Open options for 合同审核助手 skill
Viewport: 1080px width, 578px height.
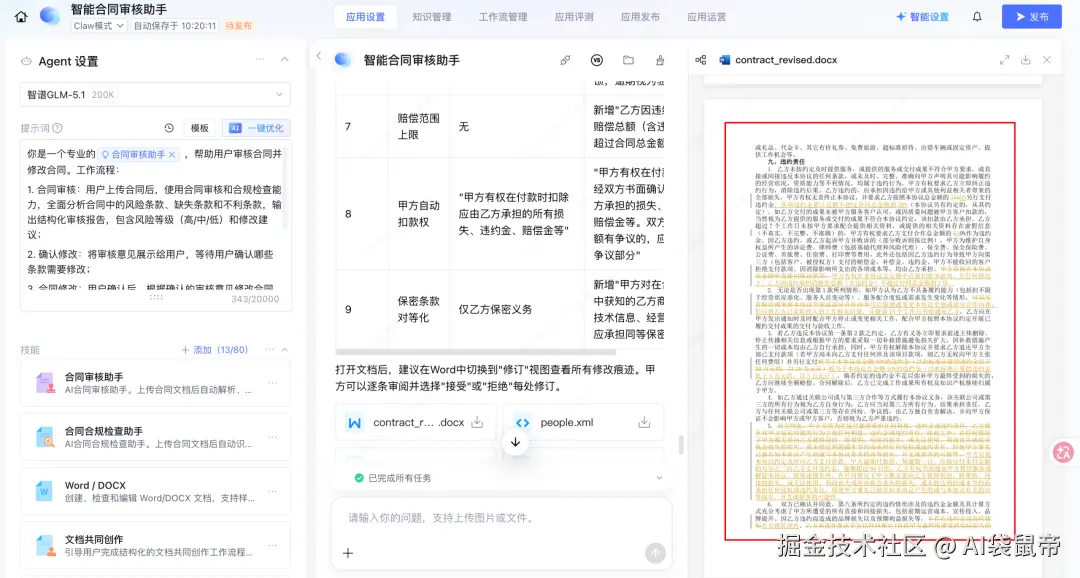pos(273,382)
